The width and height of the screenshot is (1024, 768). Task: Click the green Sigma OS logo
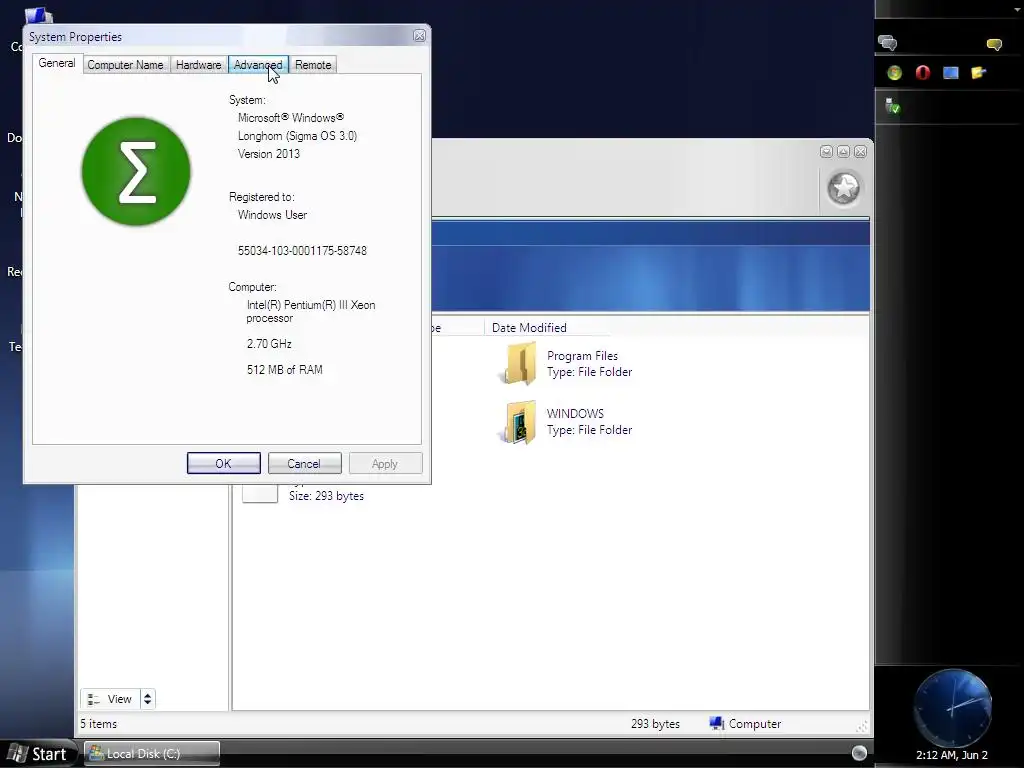[136, 172]
